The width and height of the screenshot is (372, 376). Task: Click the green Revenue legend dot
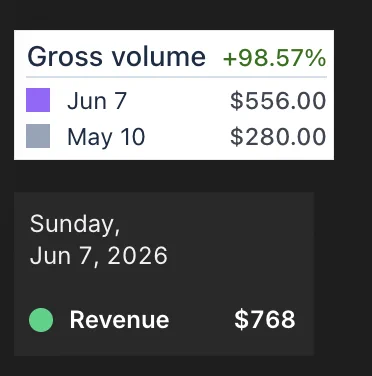click(41, 320)
